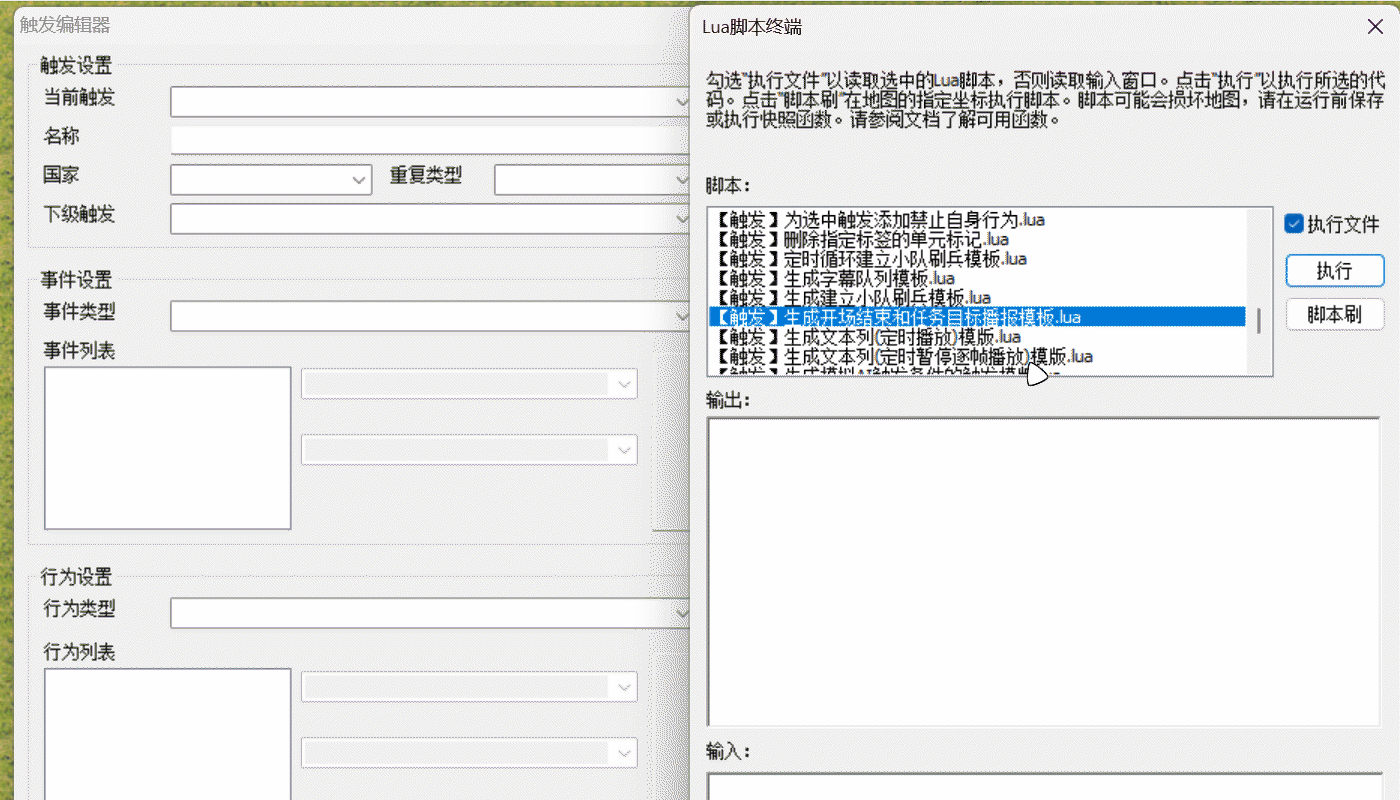Click the empty 事件列表 list box
1400x800 pixels.
pos(167,448)
